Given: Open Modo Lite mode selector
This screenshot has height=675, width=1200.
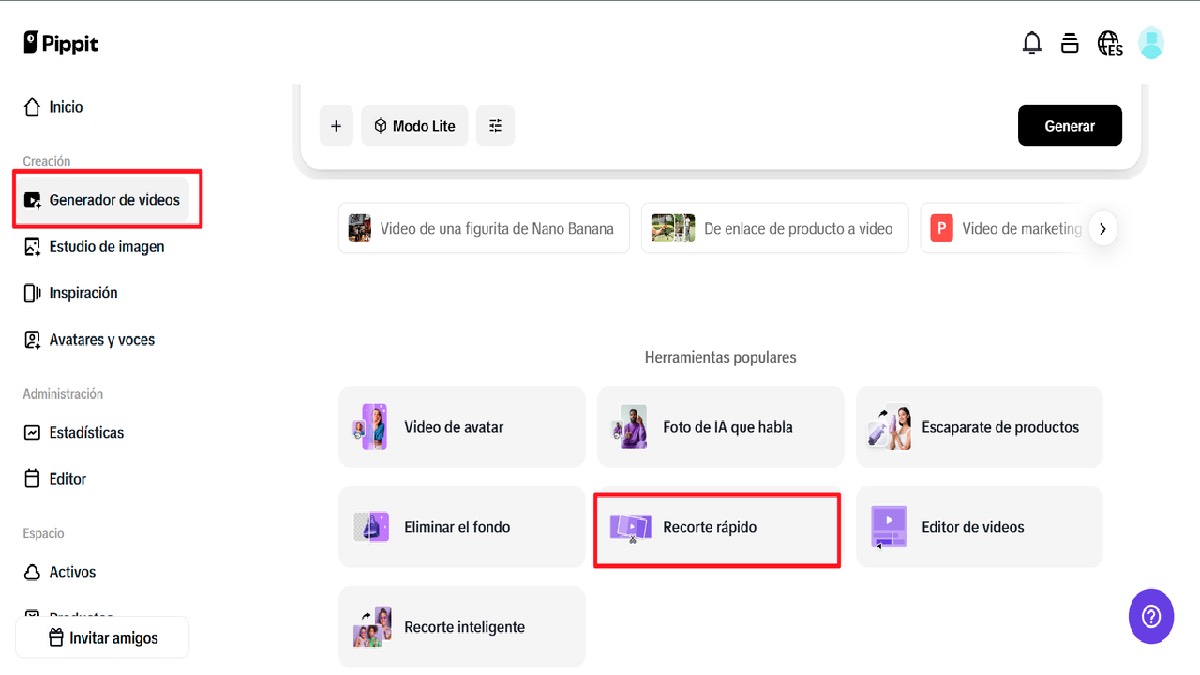Looking at the screenshot, I should (414, 126).
